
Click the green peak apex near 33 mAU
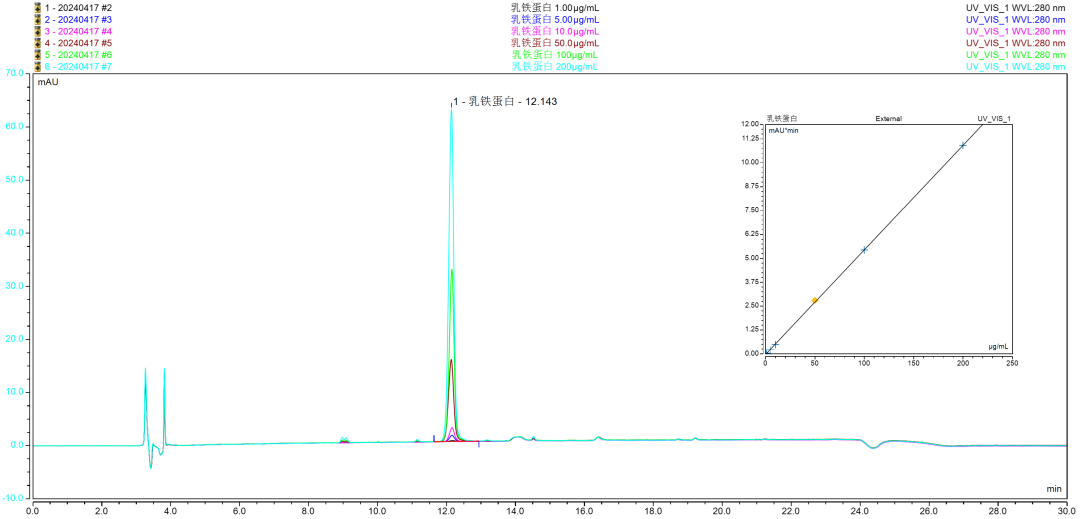pos(452,270)
